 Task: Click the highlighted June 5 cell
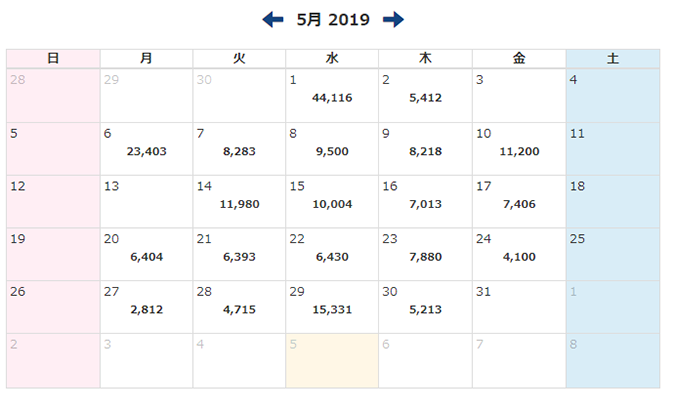332,360
